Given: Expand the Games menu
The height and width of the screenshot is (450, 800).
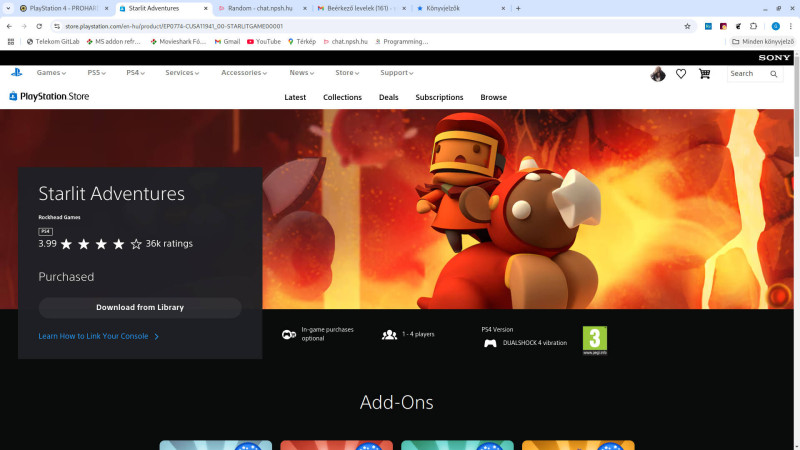Looking at the screenshot, I should tap(51, 72).
